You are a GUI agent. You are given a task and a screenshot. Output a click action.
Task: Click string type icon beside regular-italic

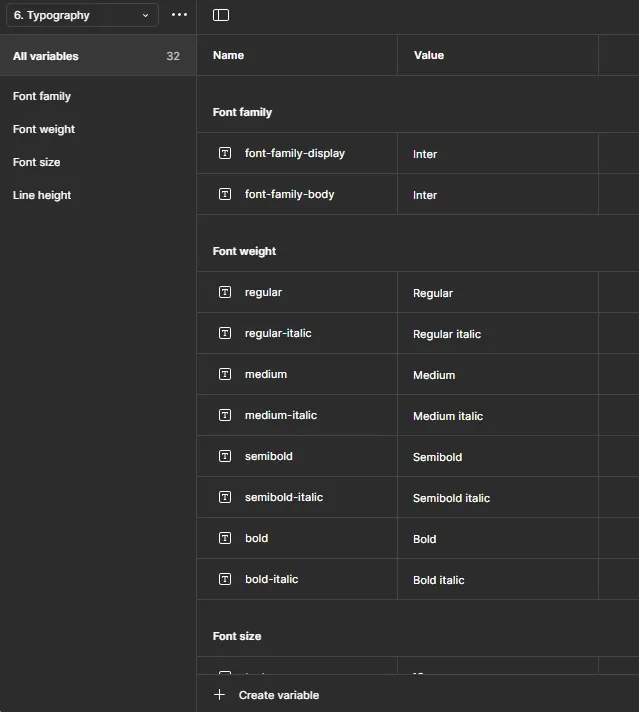tap(225, 333)
